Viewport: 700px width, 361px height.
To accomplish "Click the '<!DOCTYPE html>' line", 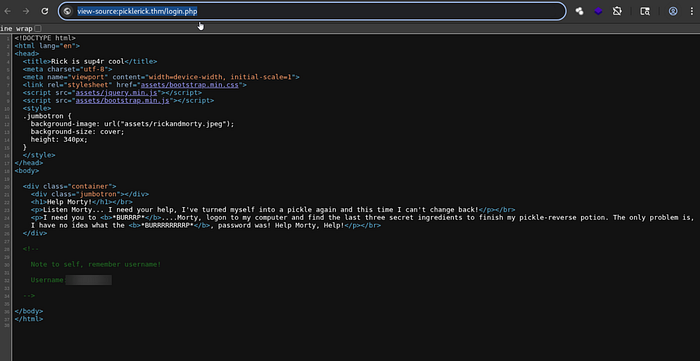I will point(45,38).
